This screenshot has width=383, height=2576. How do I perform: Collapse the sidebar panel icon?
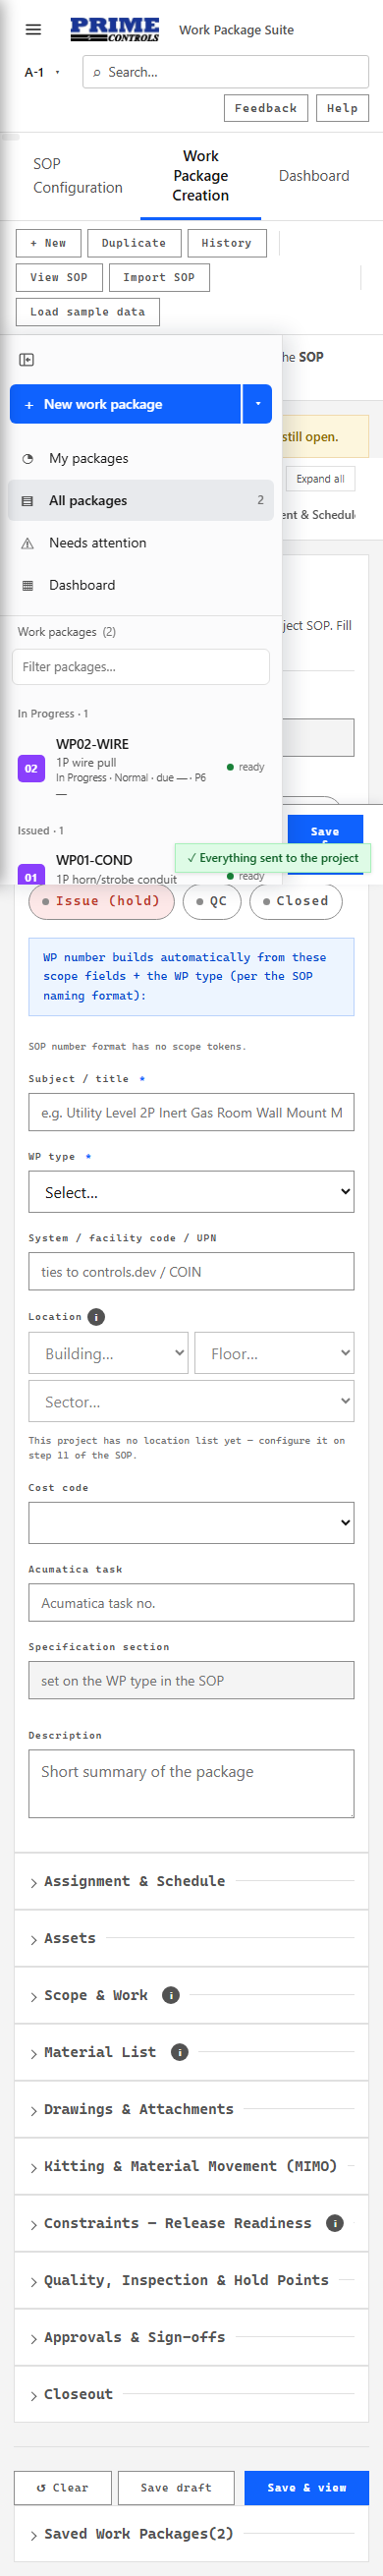[x=27, y=359]
